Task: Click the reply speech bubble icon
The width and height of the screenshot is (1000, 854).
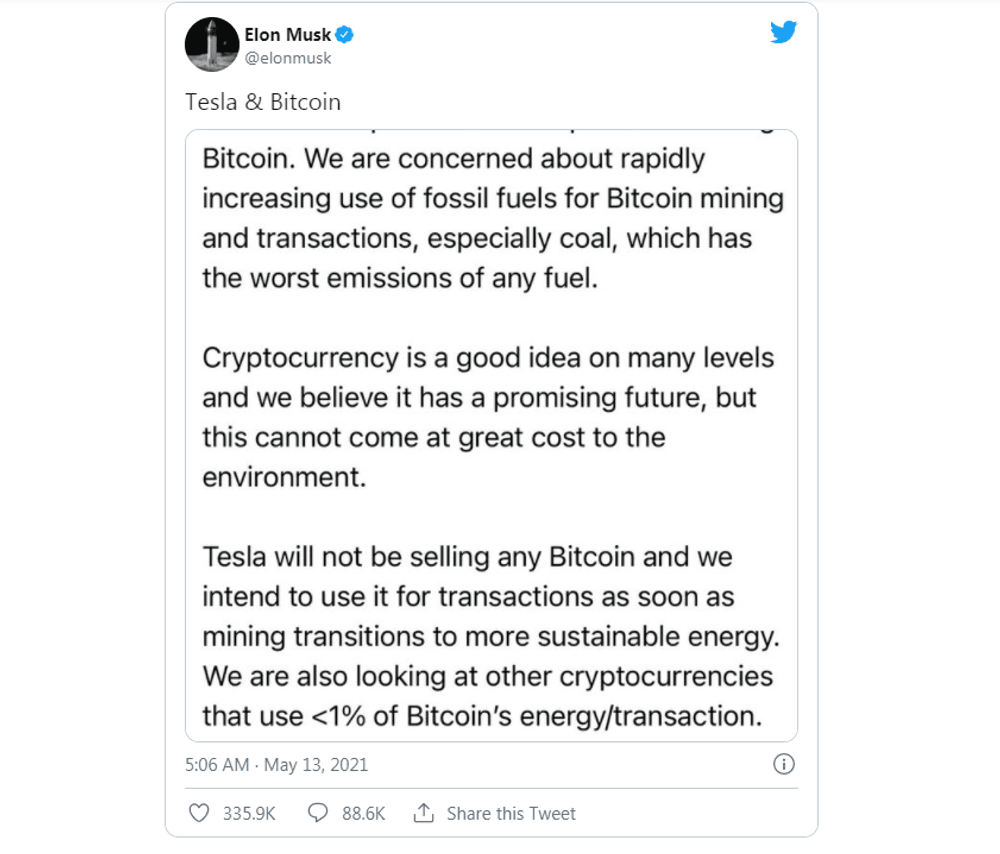Action: pyautogui.click(x=318, y=813)
